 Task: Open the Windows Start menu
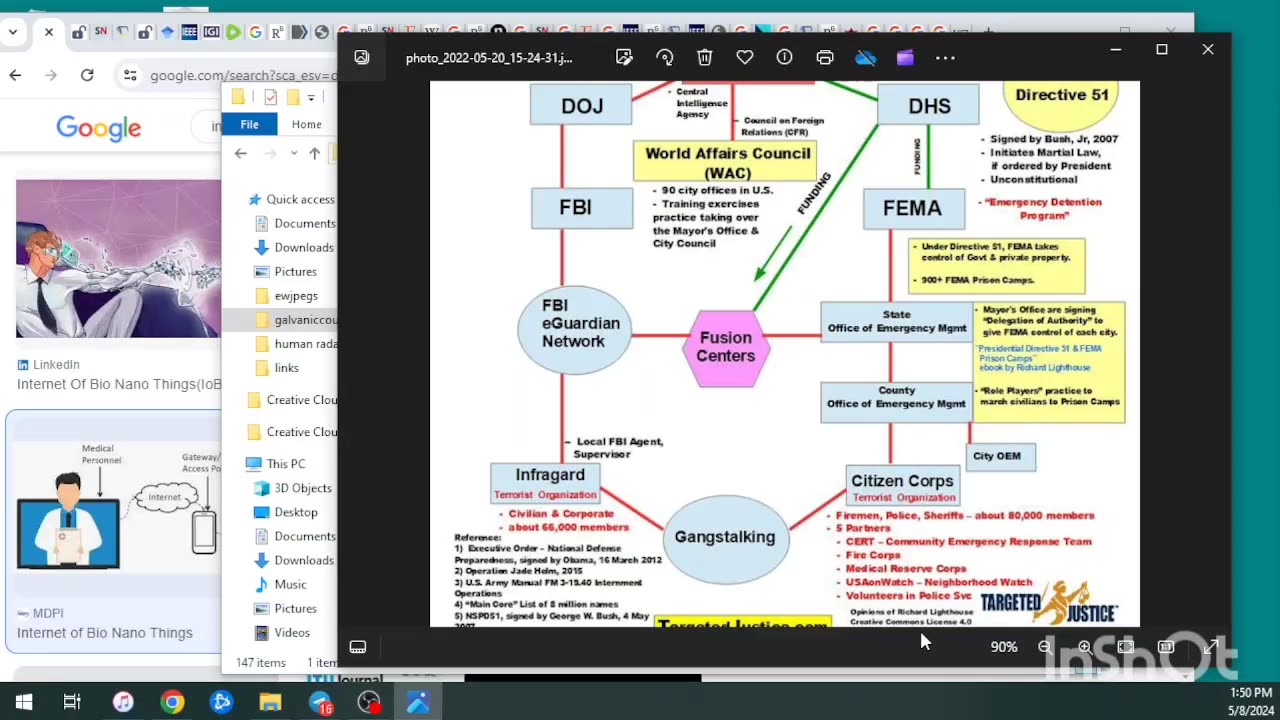(x=24, y=702)
